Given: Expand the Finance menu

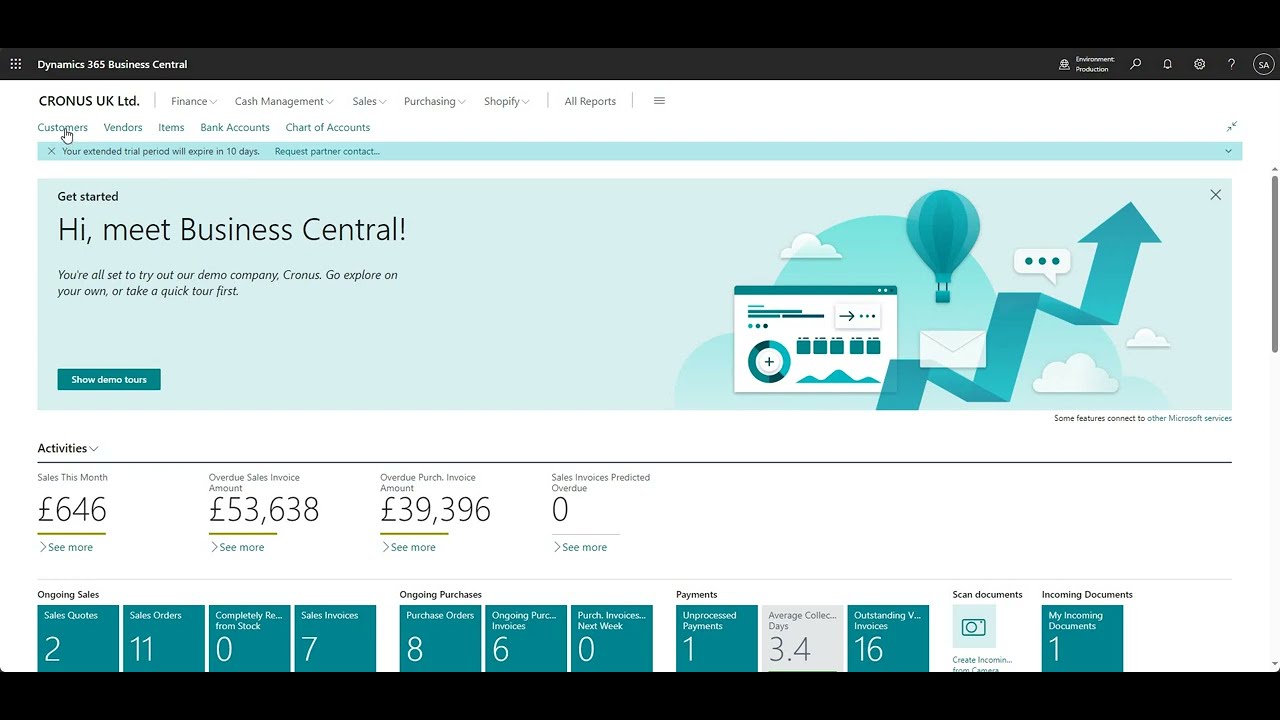Looking at the screenshot, I should point(194,101).
